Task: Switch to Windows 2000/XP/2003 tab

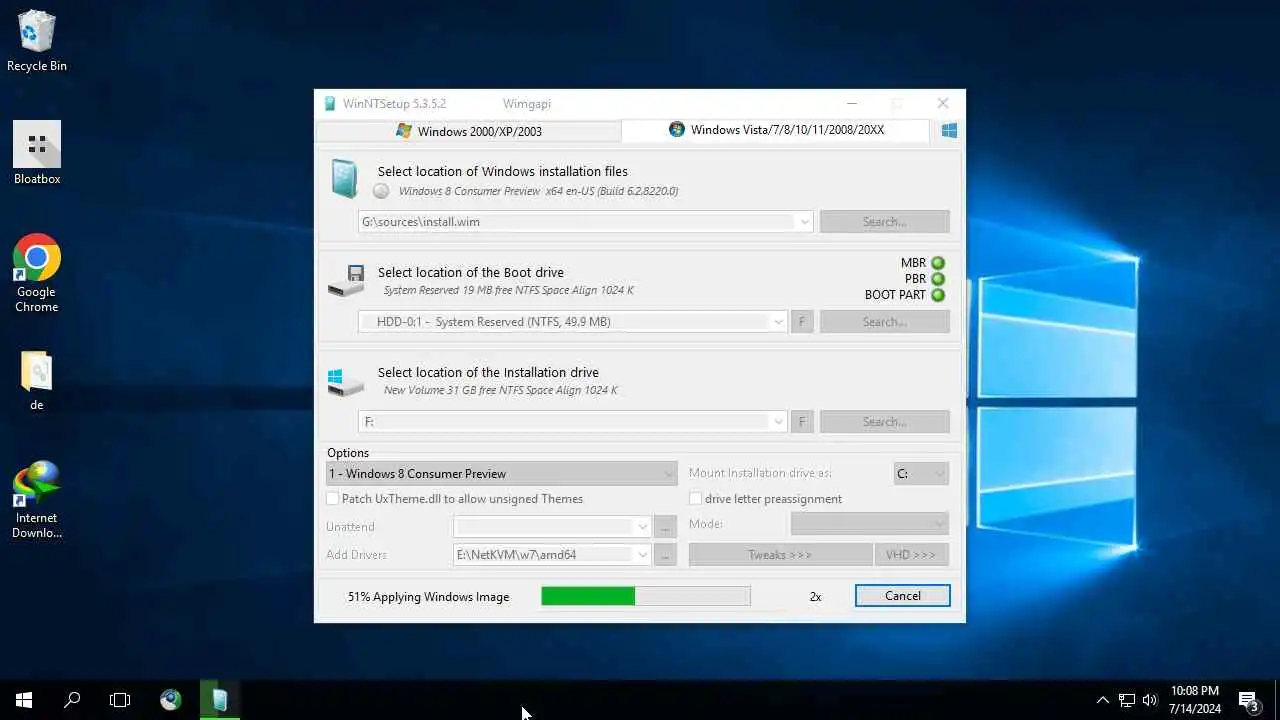Action: pos(469,131)
